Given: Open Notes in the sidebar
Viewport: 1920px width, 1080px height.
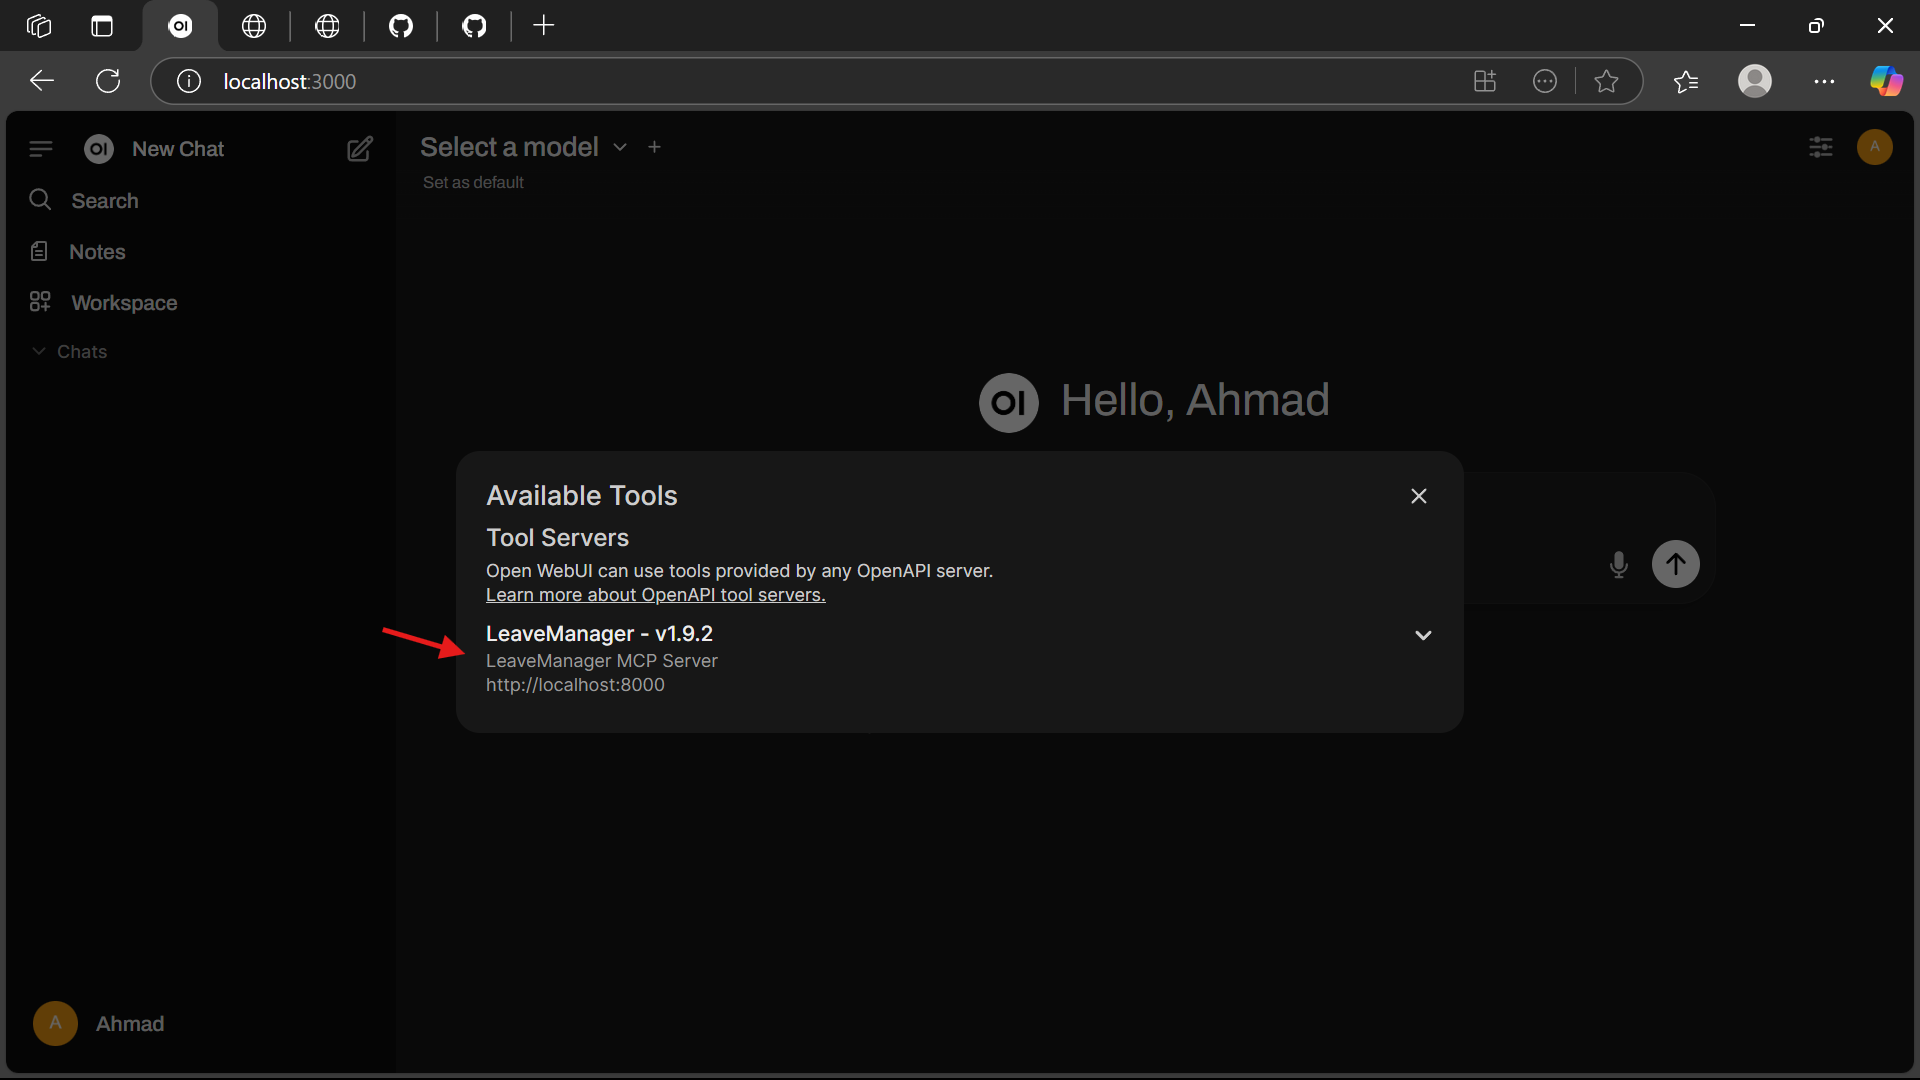Looking at the screenshot, I should (97, 251).
